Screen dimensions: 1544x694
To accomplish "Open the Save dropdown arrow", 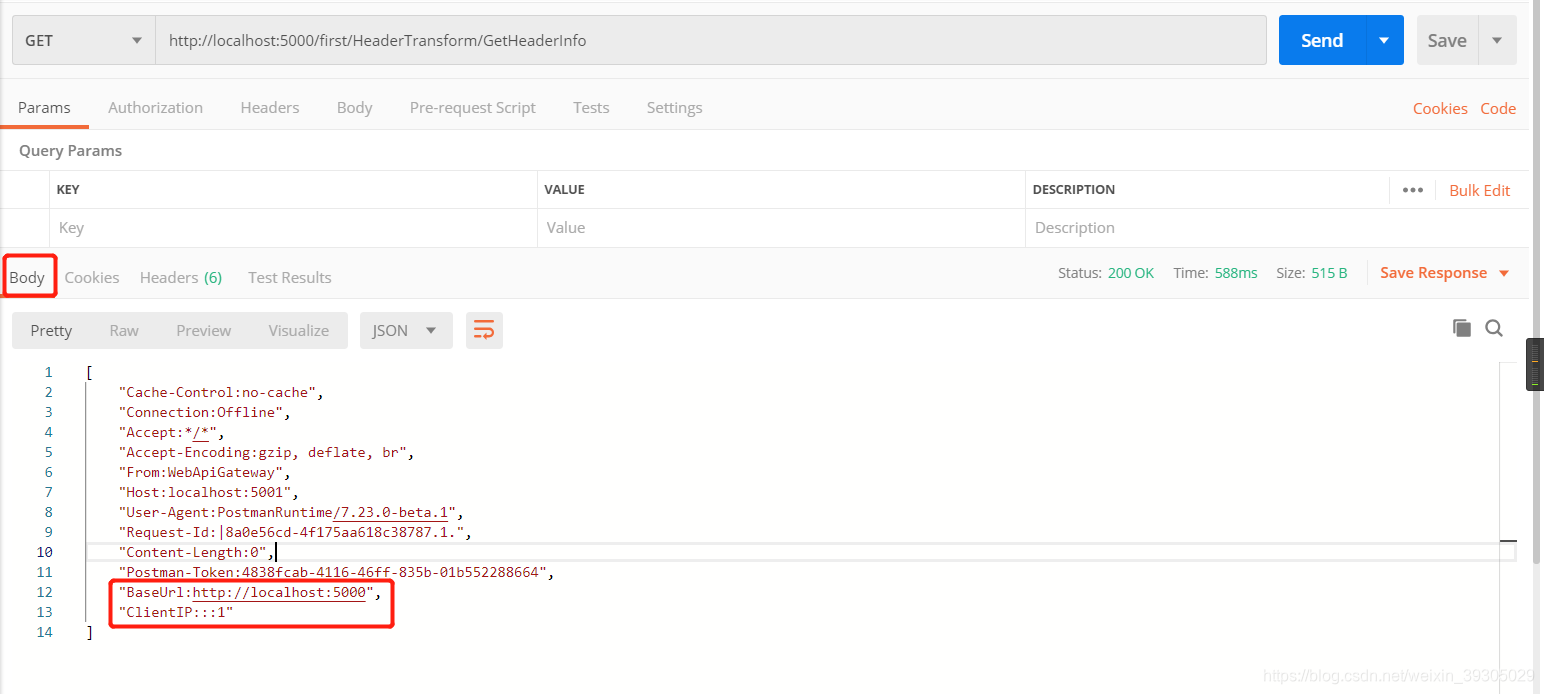I will pos(1497,41).
